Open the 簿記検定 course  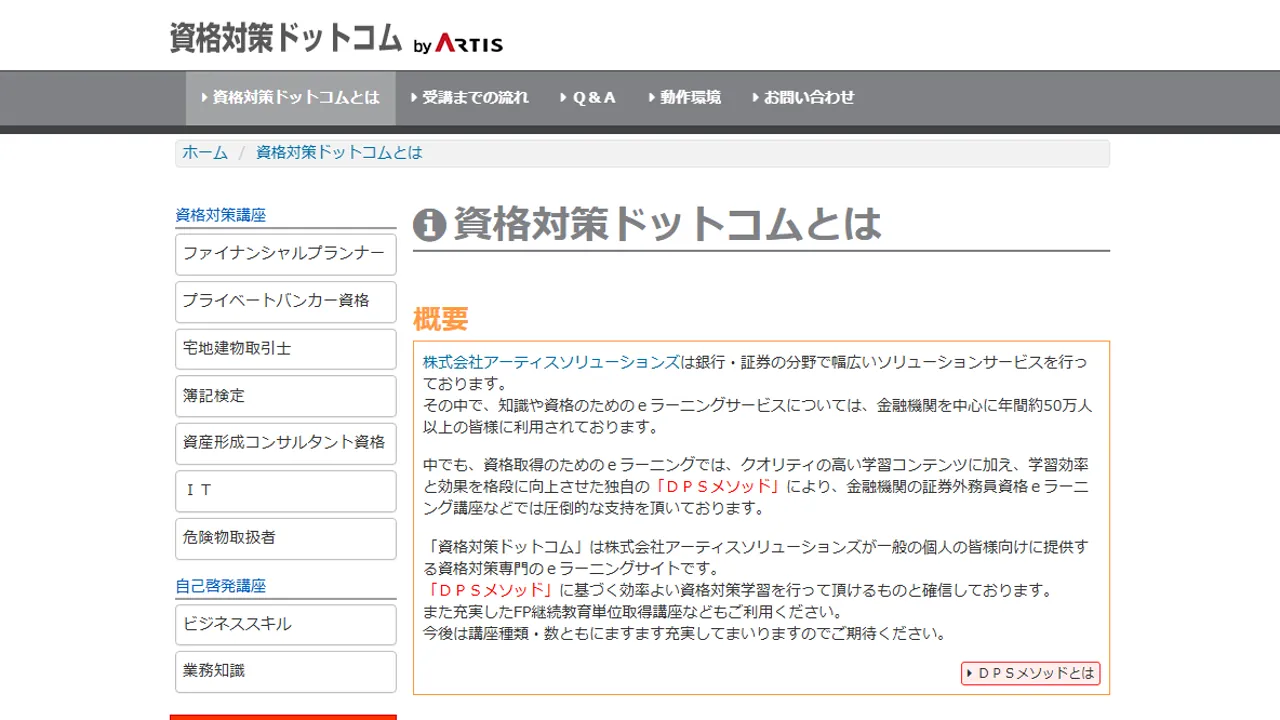(x=286, y=396)
